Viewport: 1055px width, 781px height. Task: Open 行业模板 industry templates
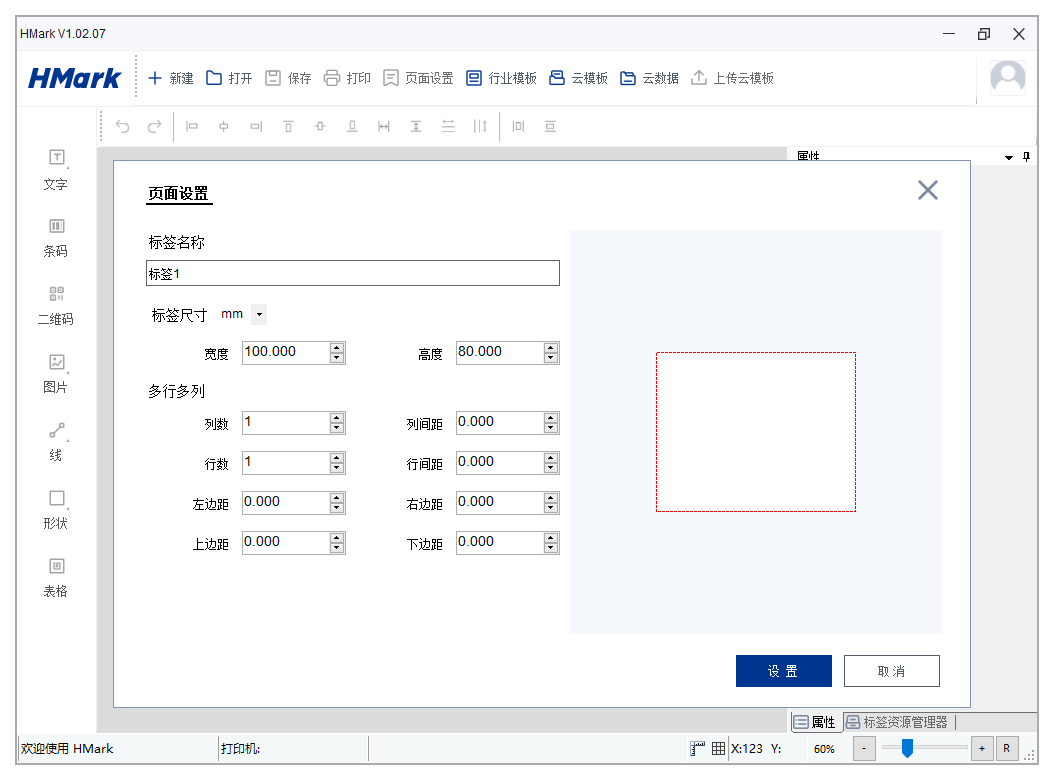501,78
